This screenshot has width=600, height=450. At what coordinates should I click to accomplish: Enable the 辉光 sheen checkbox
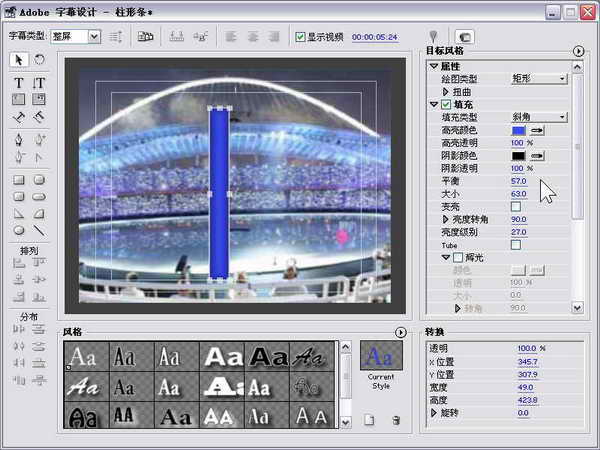tap(458, 258)
